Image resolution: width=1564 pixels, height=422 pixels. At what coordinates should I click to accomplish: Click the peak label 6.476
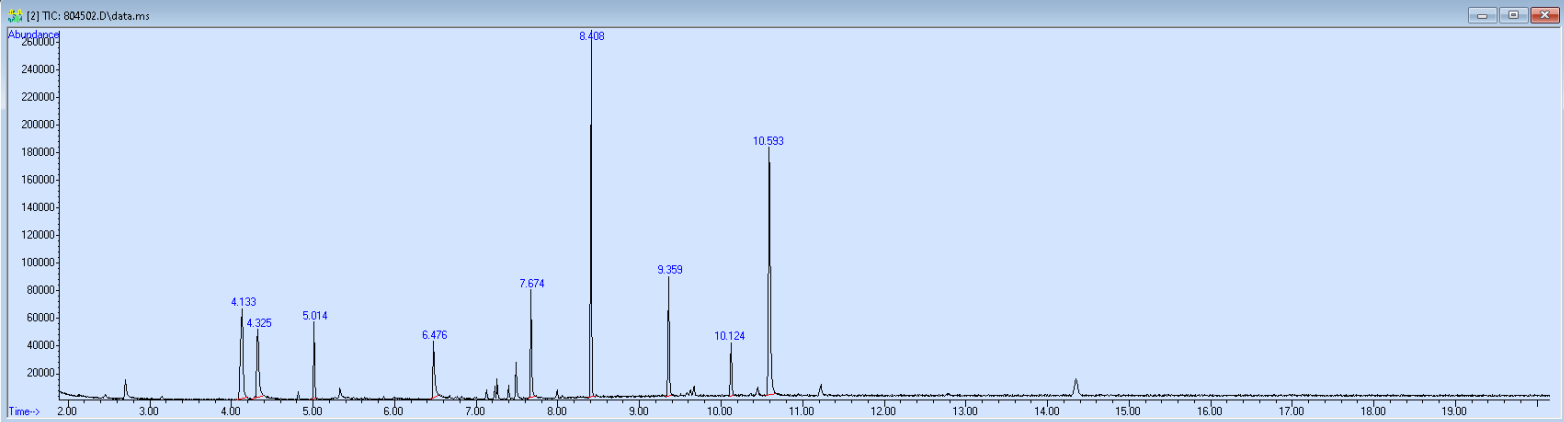pyautogui.click(x=434, y=335)
